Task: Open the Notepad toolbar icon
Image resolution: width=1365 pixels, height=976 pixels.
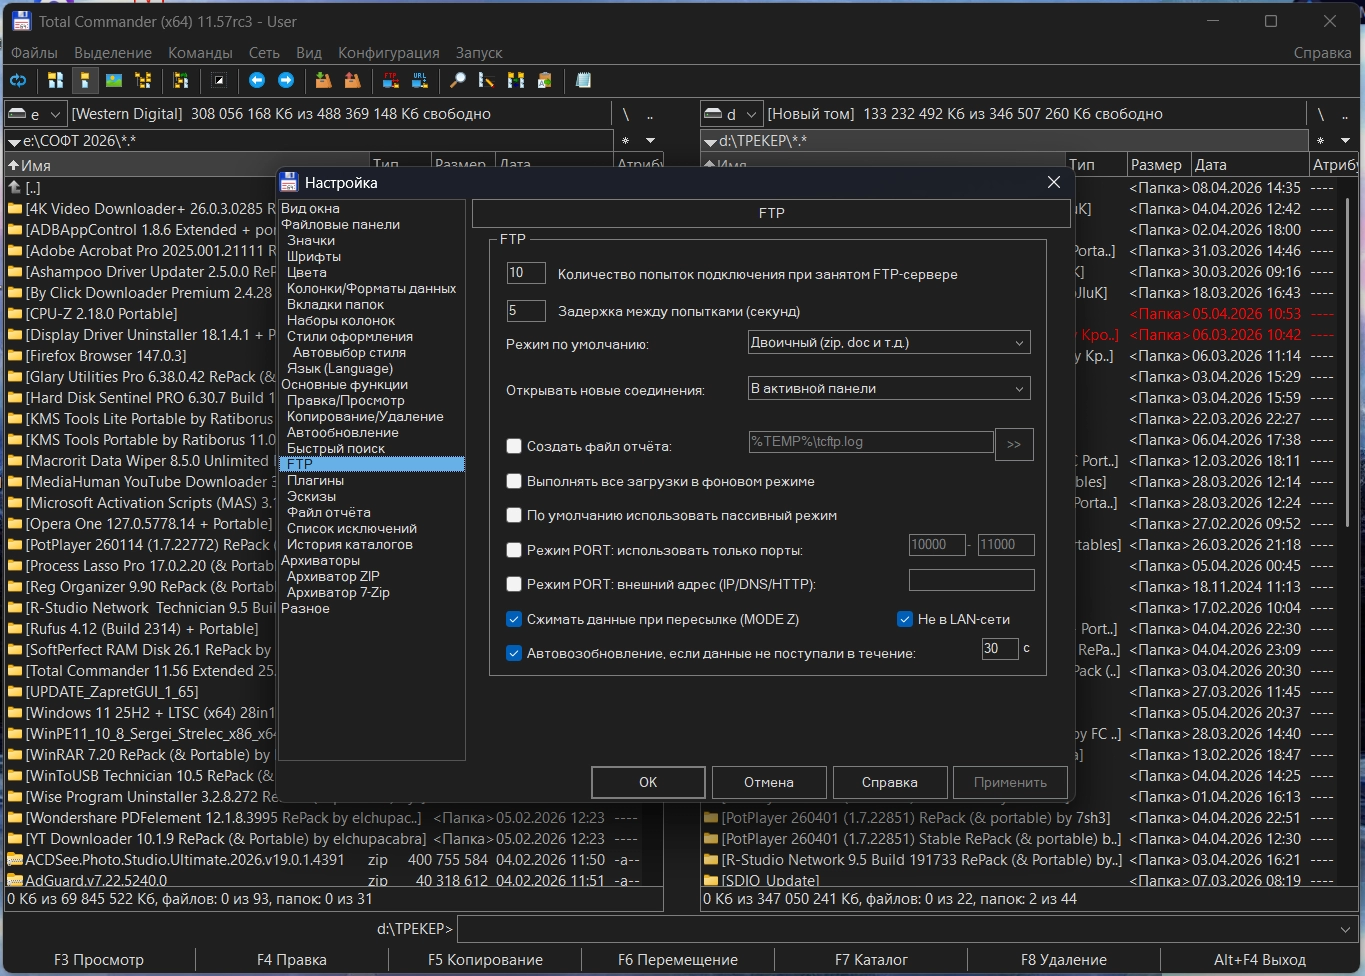Action: coord(583,80)
